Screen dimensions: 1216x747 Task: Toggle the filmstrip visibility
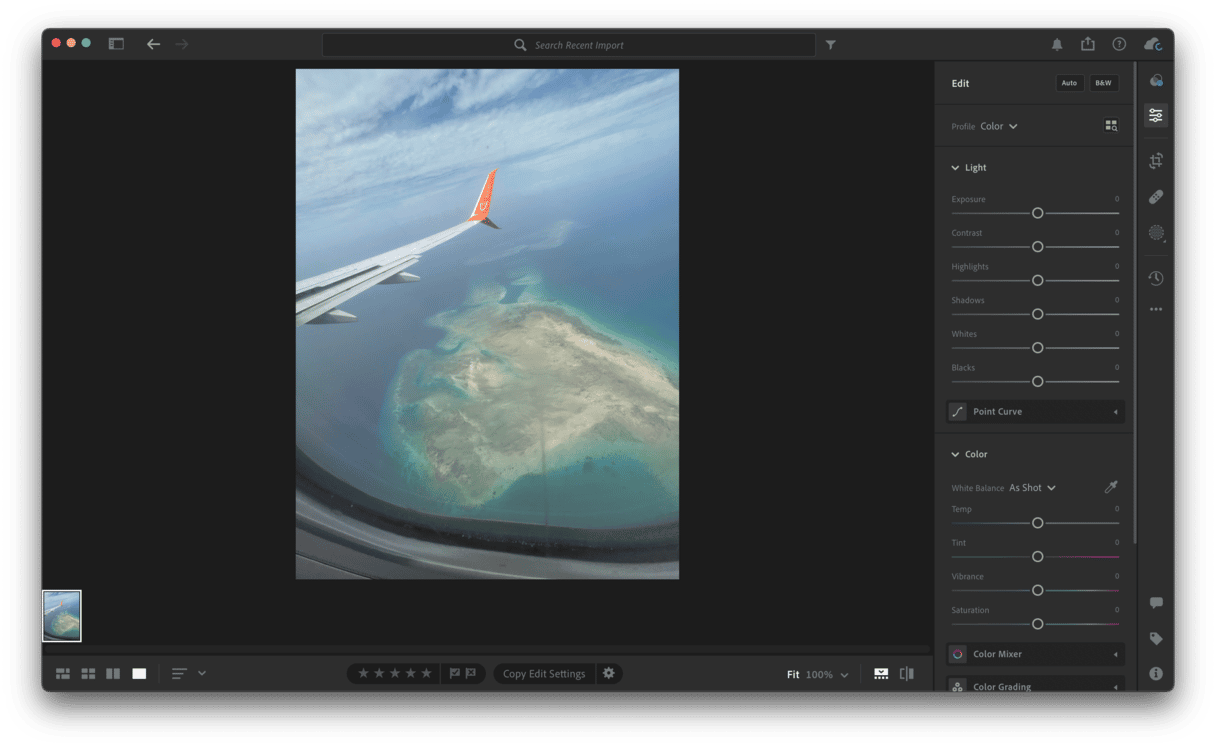[881, 674]
